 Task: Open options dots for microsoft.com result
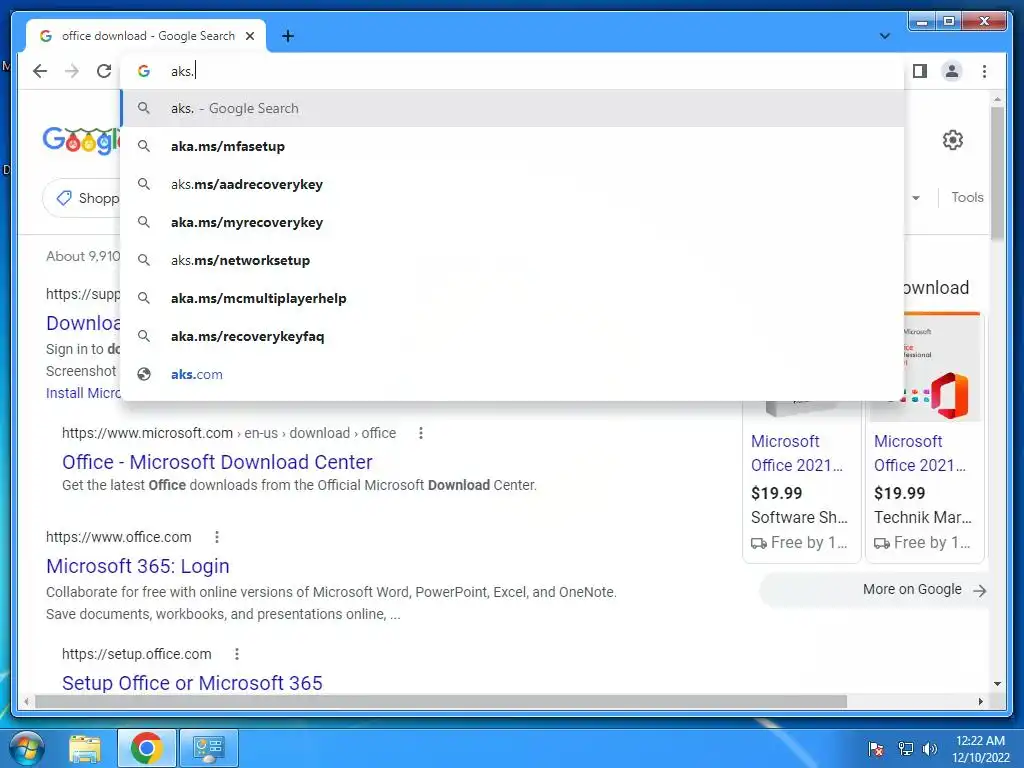pyautogui.click(x=421, y=433)
